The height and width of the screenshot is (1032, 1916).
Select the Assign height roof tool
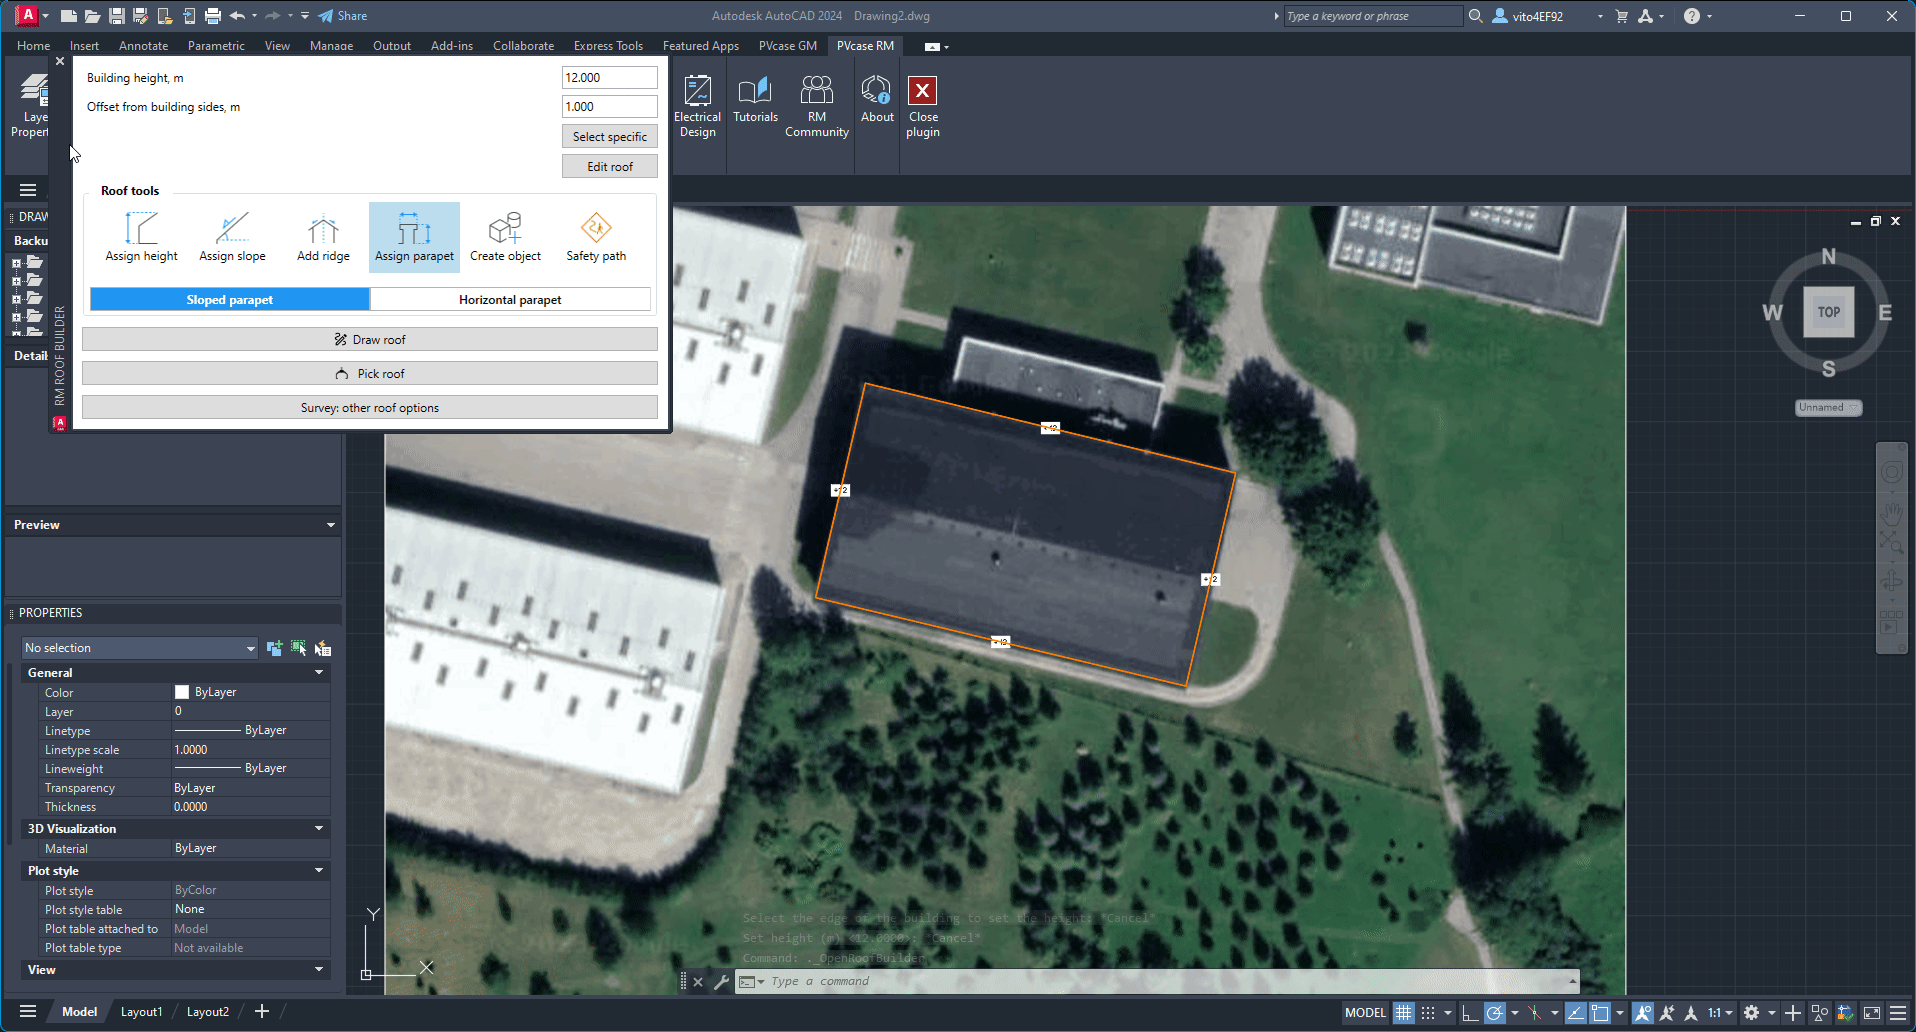(x=142, y=237)
